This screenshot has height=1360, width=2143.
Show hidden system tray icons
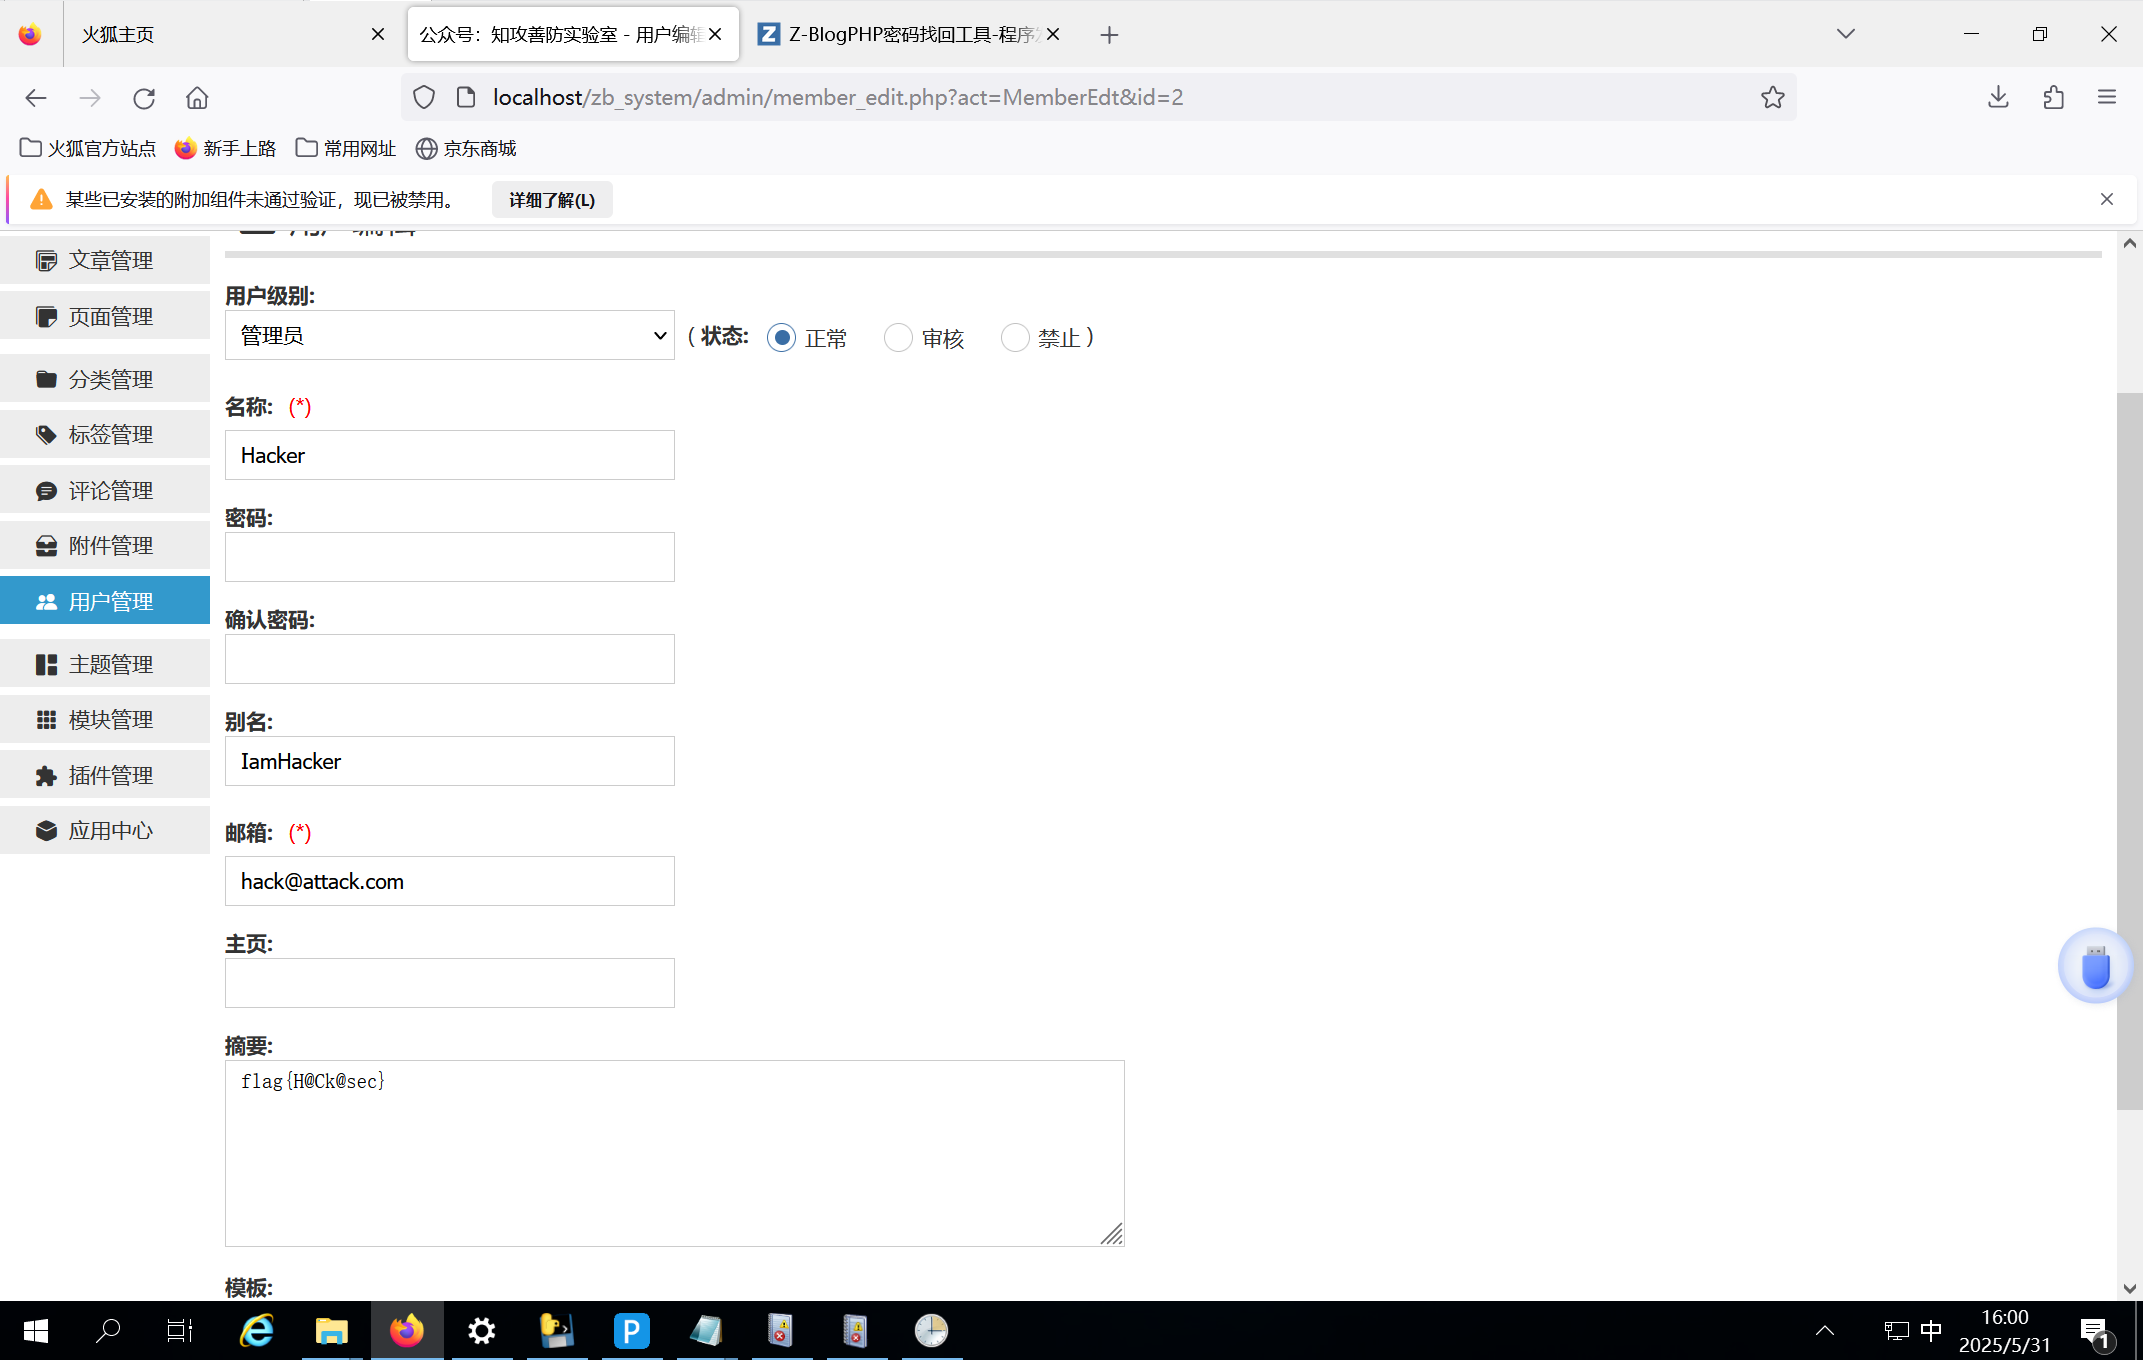click(x=1824, y=1330)
